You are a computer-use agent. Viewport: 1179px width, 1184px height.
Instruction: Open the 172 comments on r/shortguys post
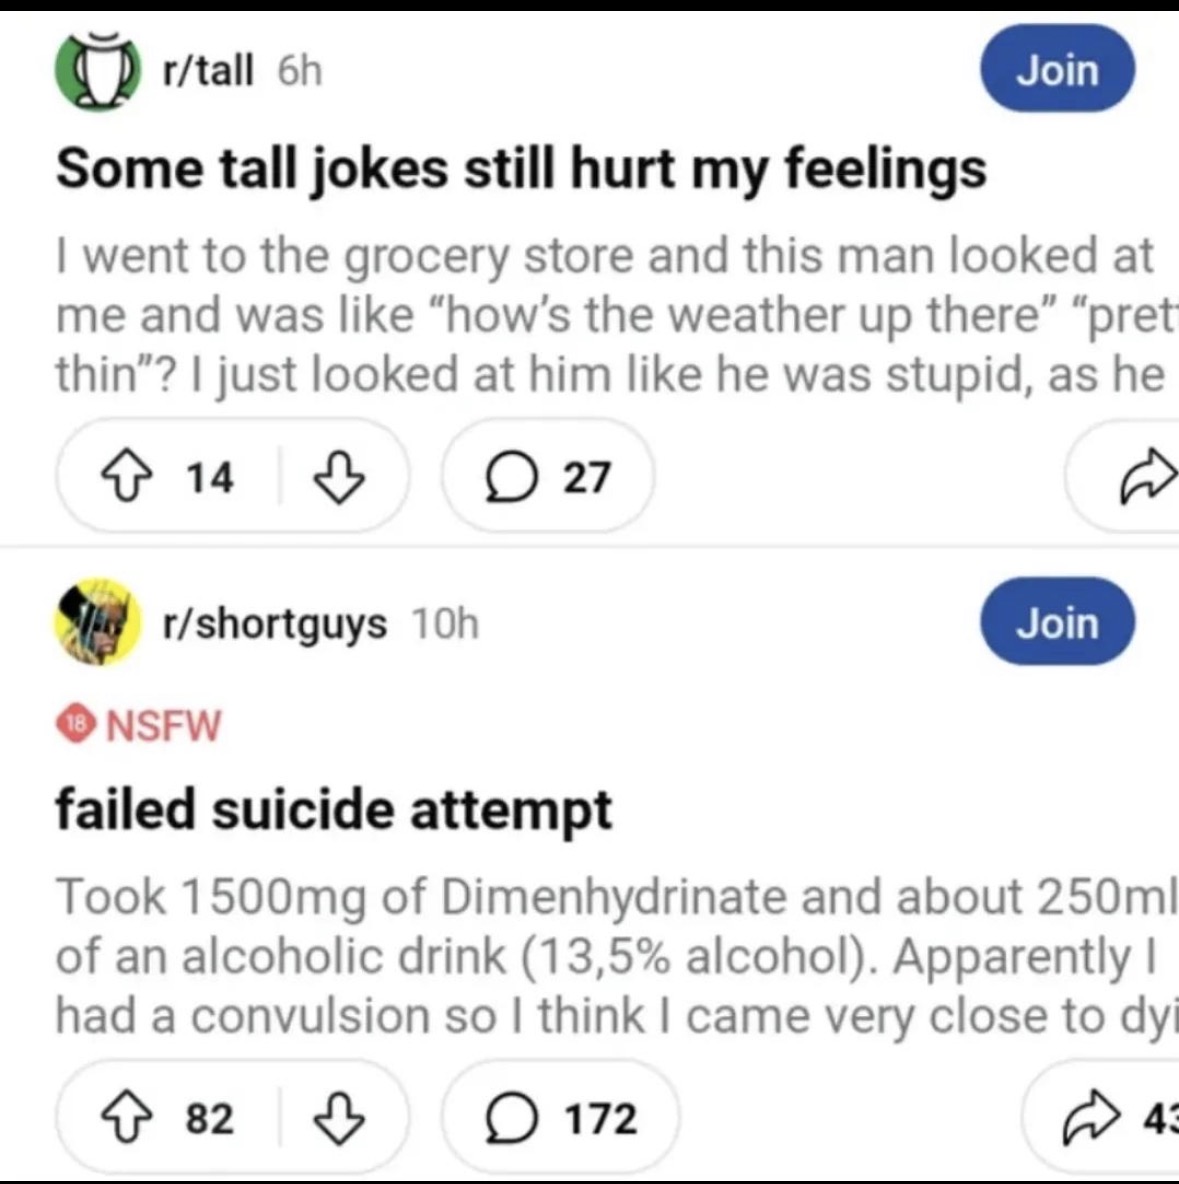(561, 1118)
